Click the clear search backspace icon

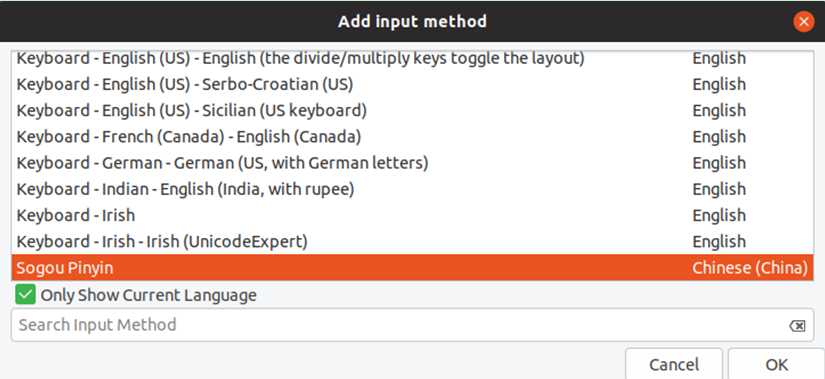[x=797, y=326]
